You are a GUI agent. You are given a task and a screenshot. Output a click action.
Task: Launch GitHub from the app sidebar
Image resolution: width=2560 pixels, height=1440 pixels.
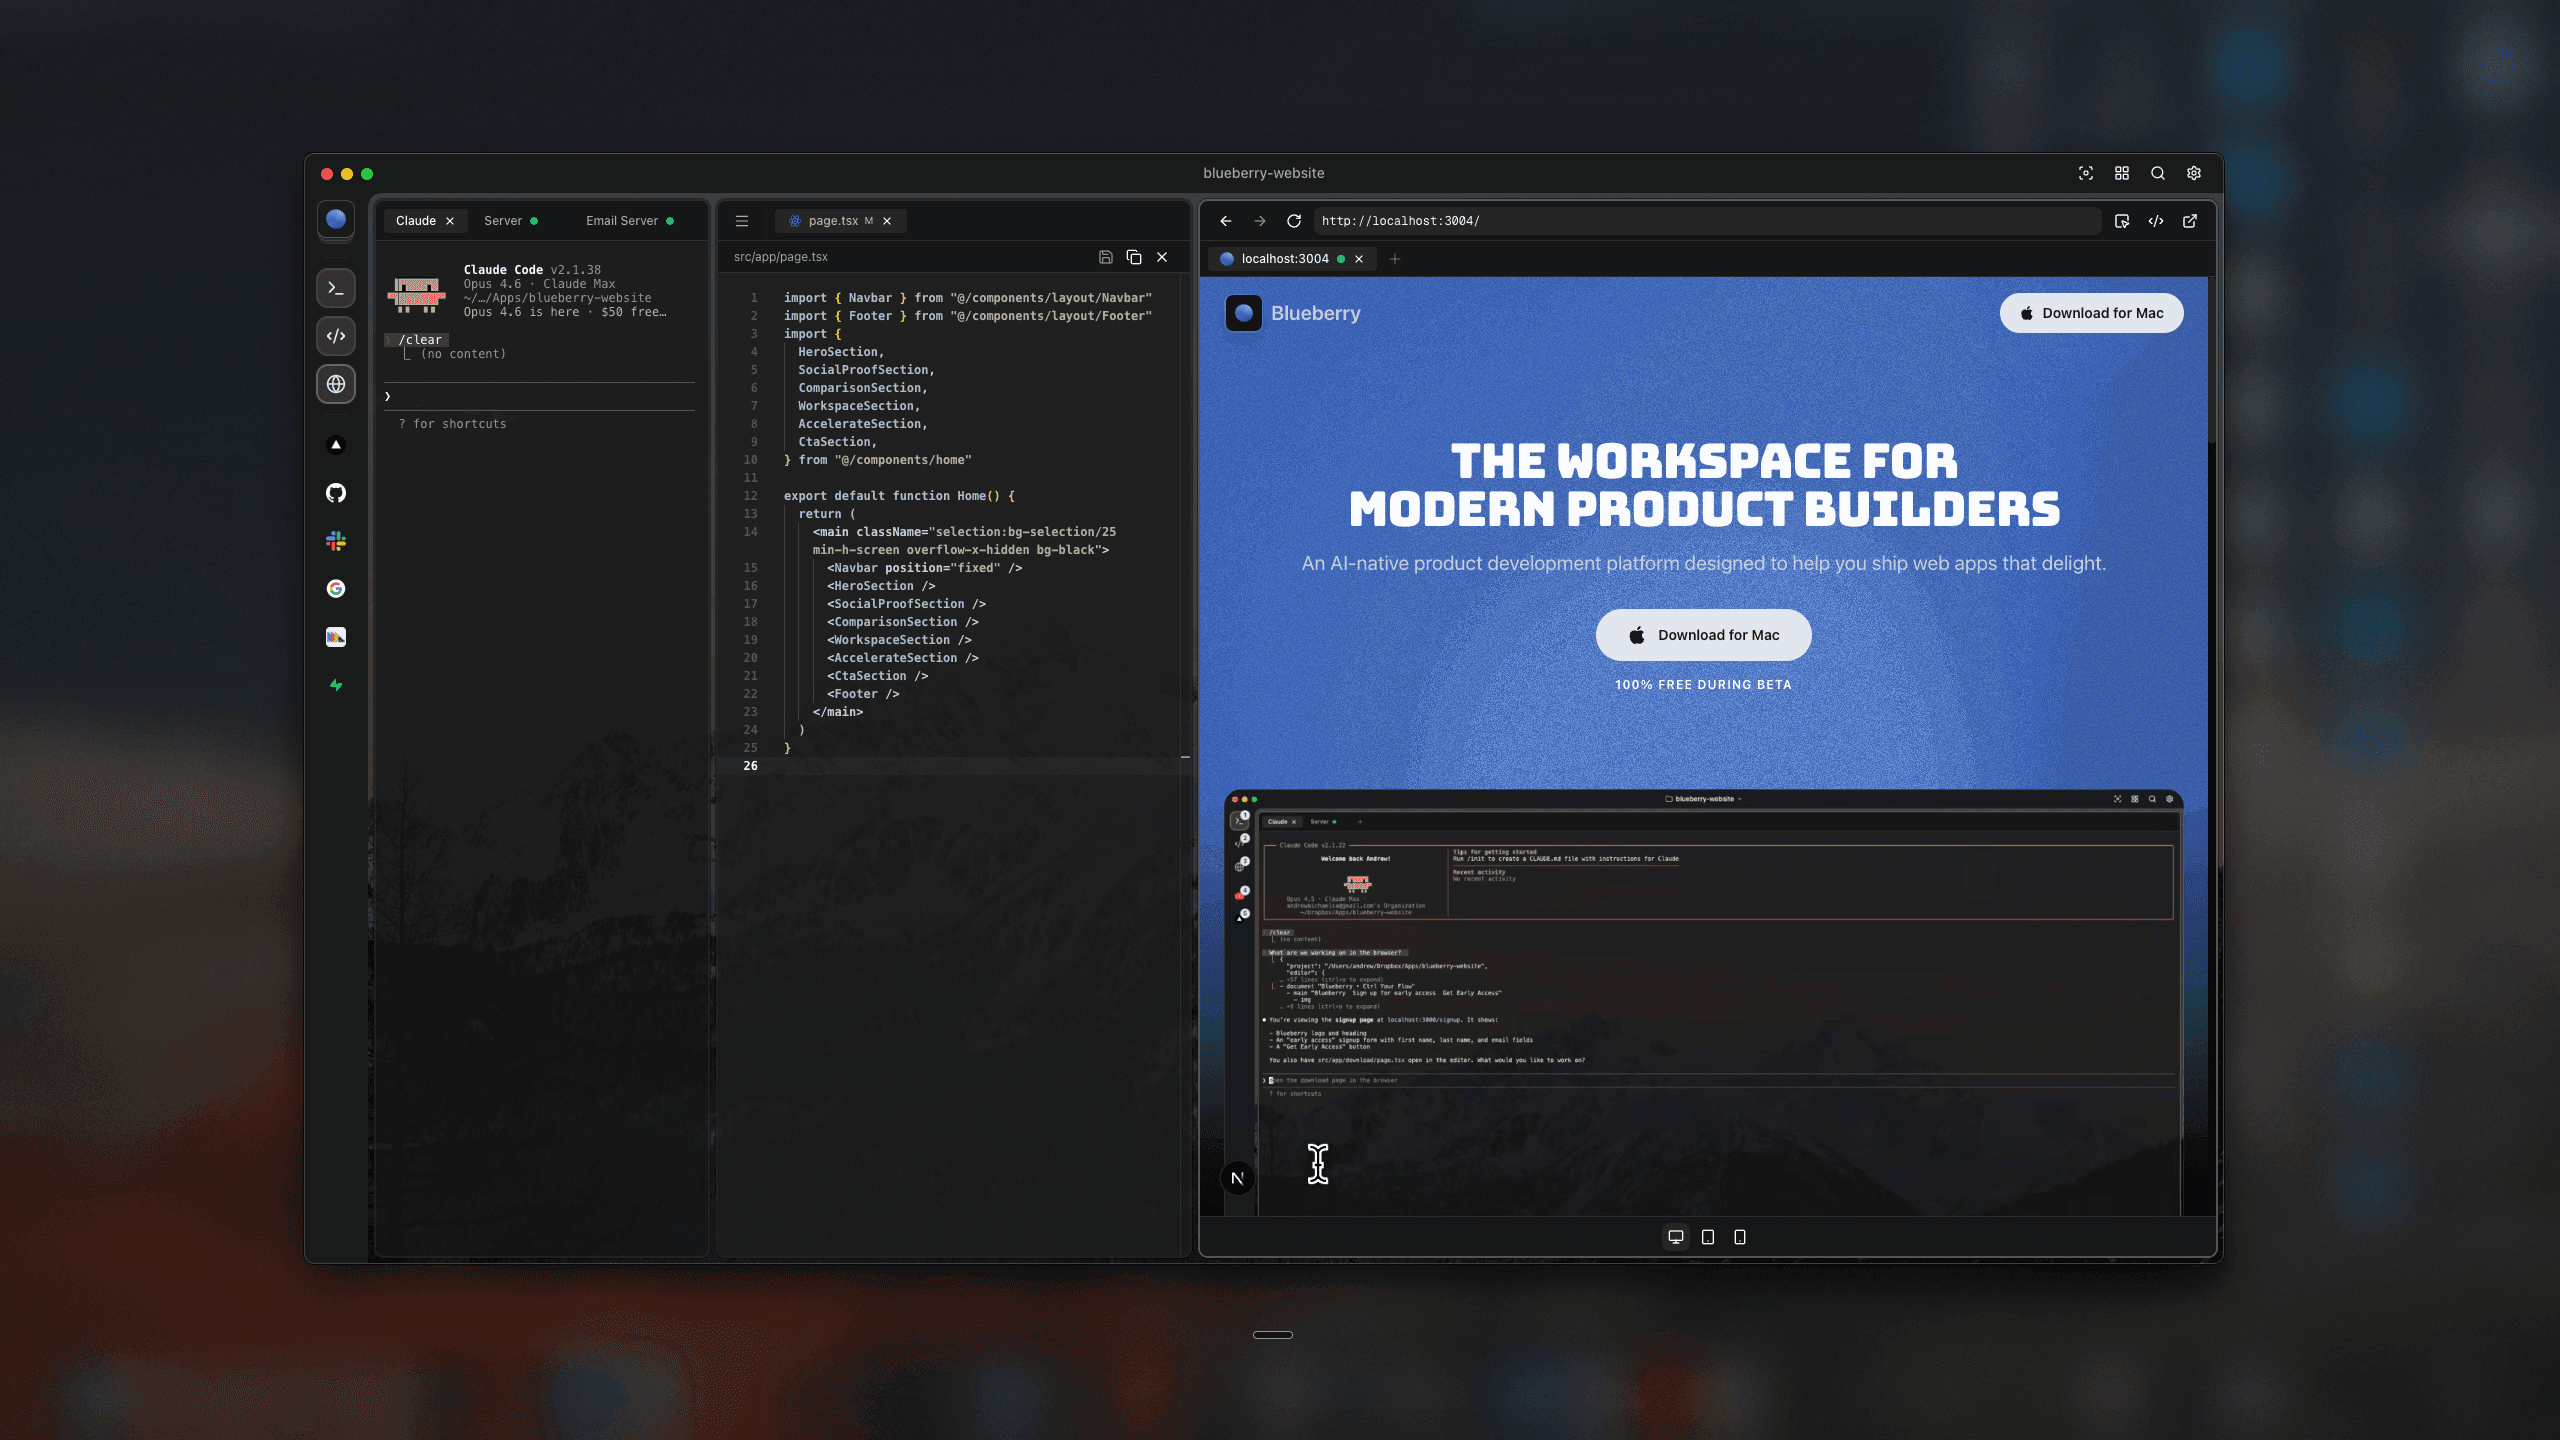(336, 493)
